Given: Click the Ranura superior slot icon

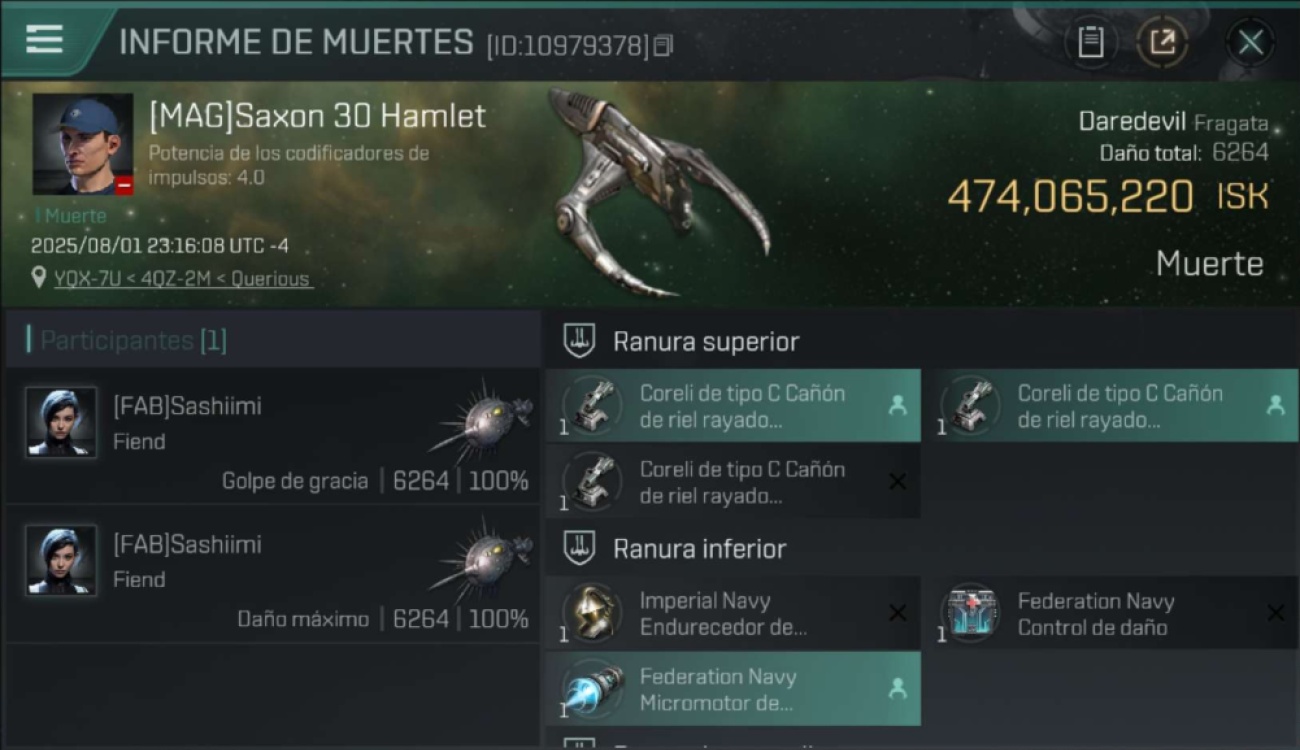Looking at the screenshot, I should click(579, 341).
